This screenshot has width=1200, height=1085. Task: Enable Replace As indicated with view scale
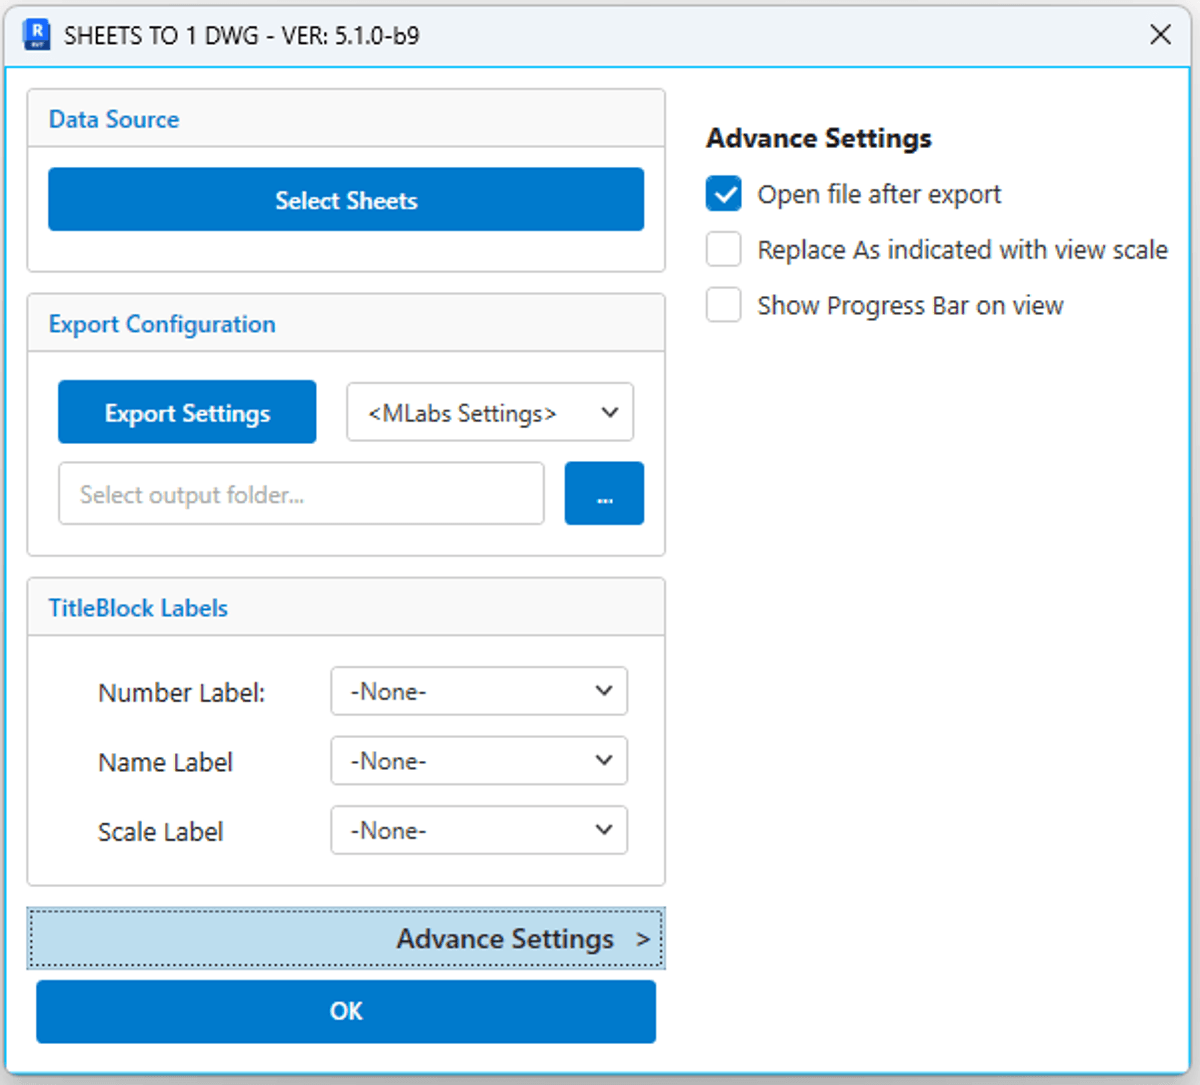724,250
